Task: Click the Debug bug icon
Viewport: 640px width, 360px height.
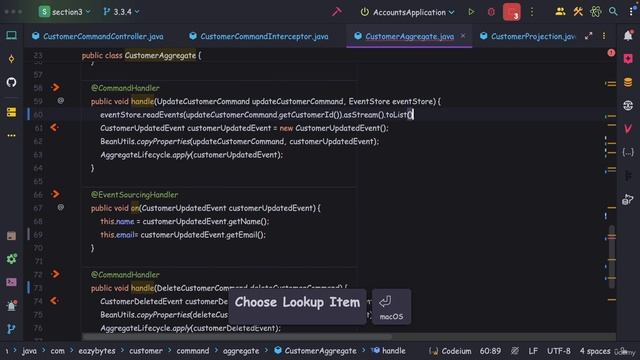Action: pos(491,12)
